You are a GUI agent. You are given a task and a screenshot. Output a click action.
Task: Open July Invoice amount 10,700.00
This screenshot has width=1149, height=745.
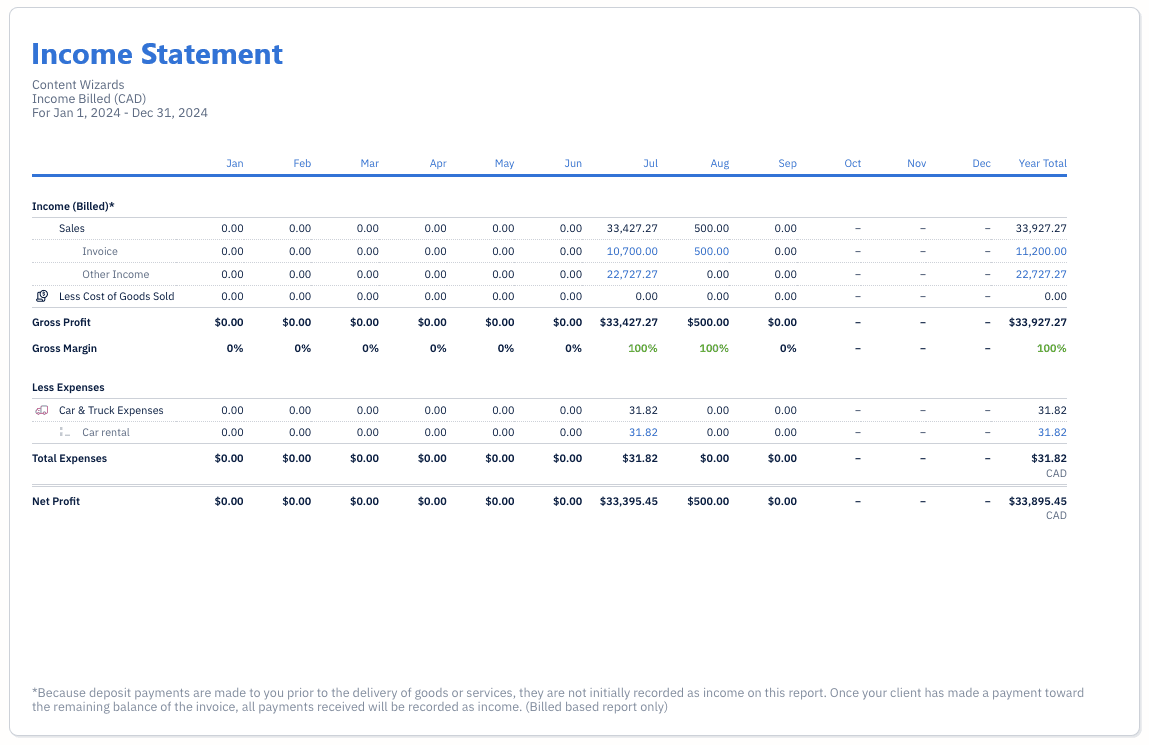tap(632, 252)
